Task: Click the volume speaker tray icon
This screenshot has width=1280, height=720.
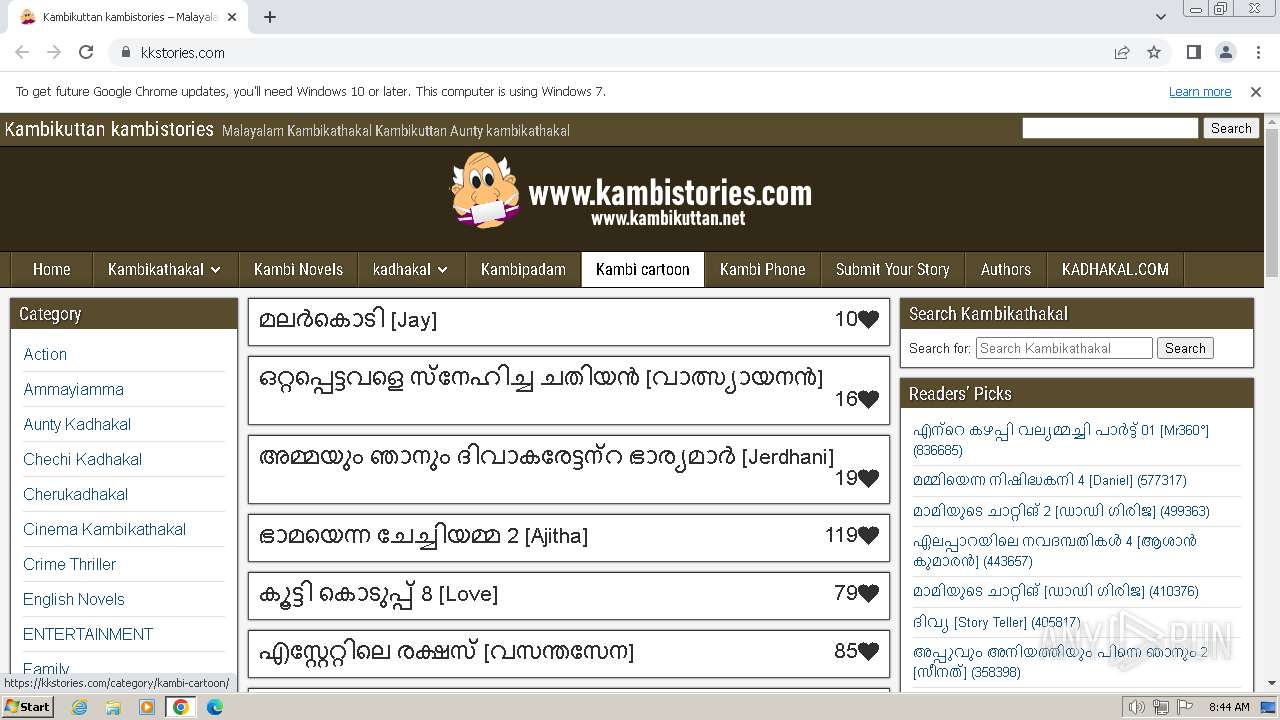Action: pos(1136,707)
